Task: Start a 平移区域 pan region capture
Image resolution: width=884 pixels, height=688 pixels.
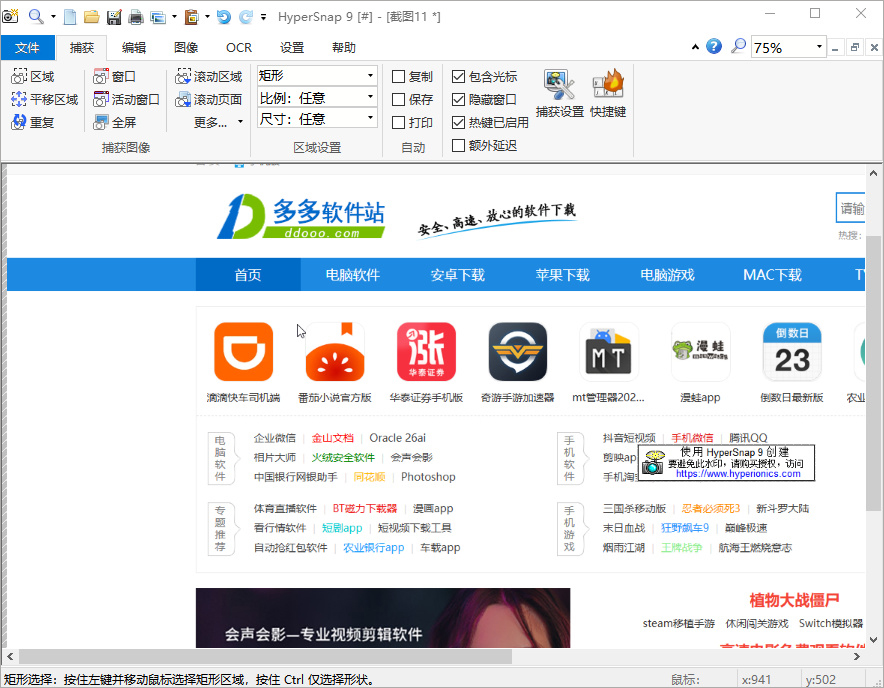Action: pos(45,99)
